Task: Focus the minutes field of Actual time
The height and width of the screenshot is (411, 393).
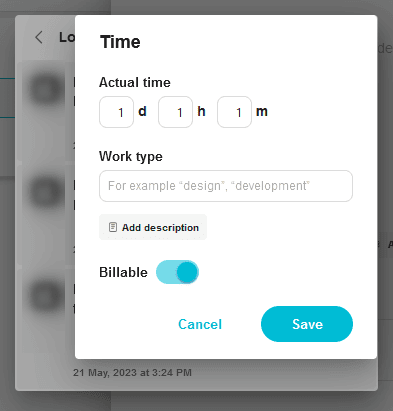Action: point(234,112)
